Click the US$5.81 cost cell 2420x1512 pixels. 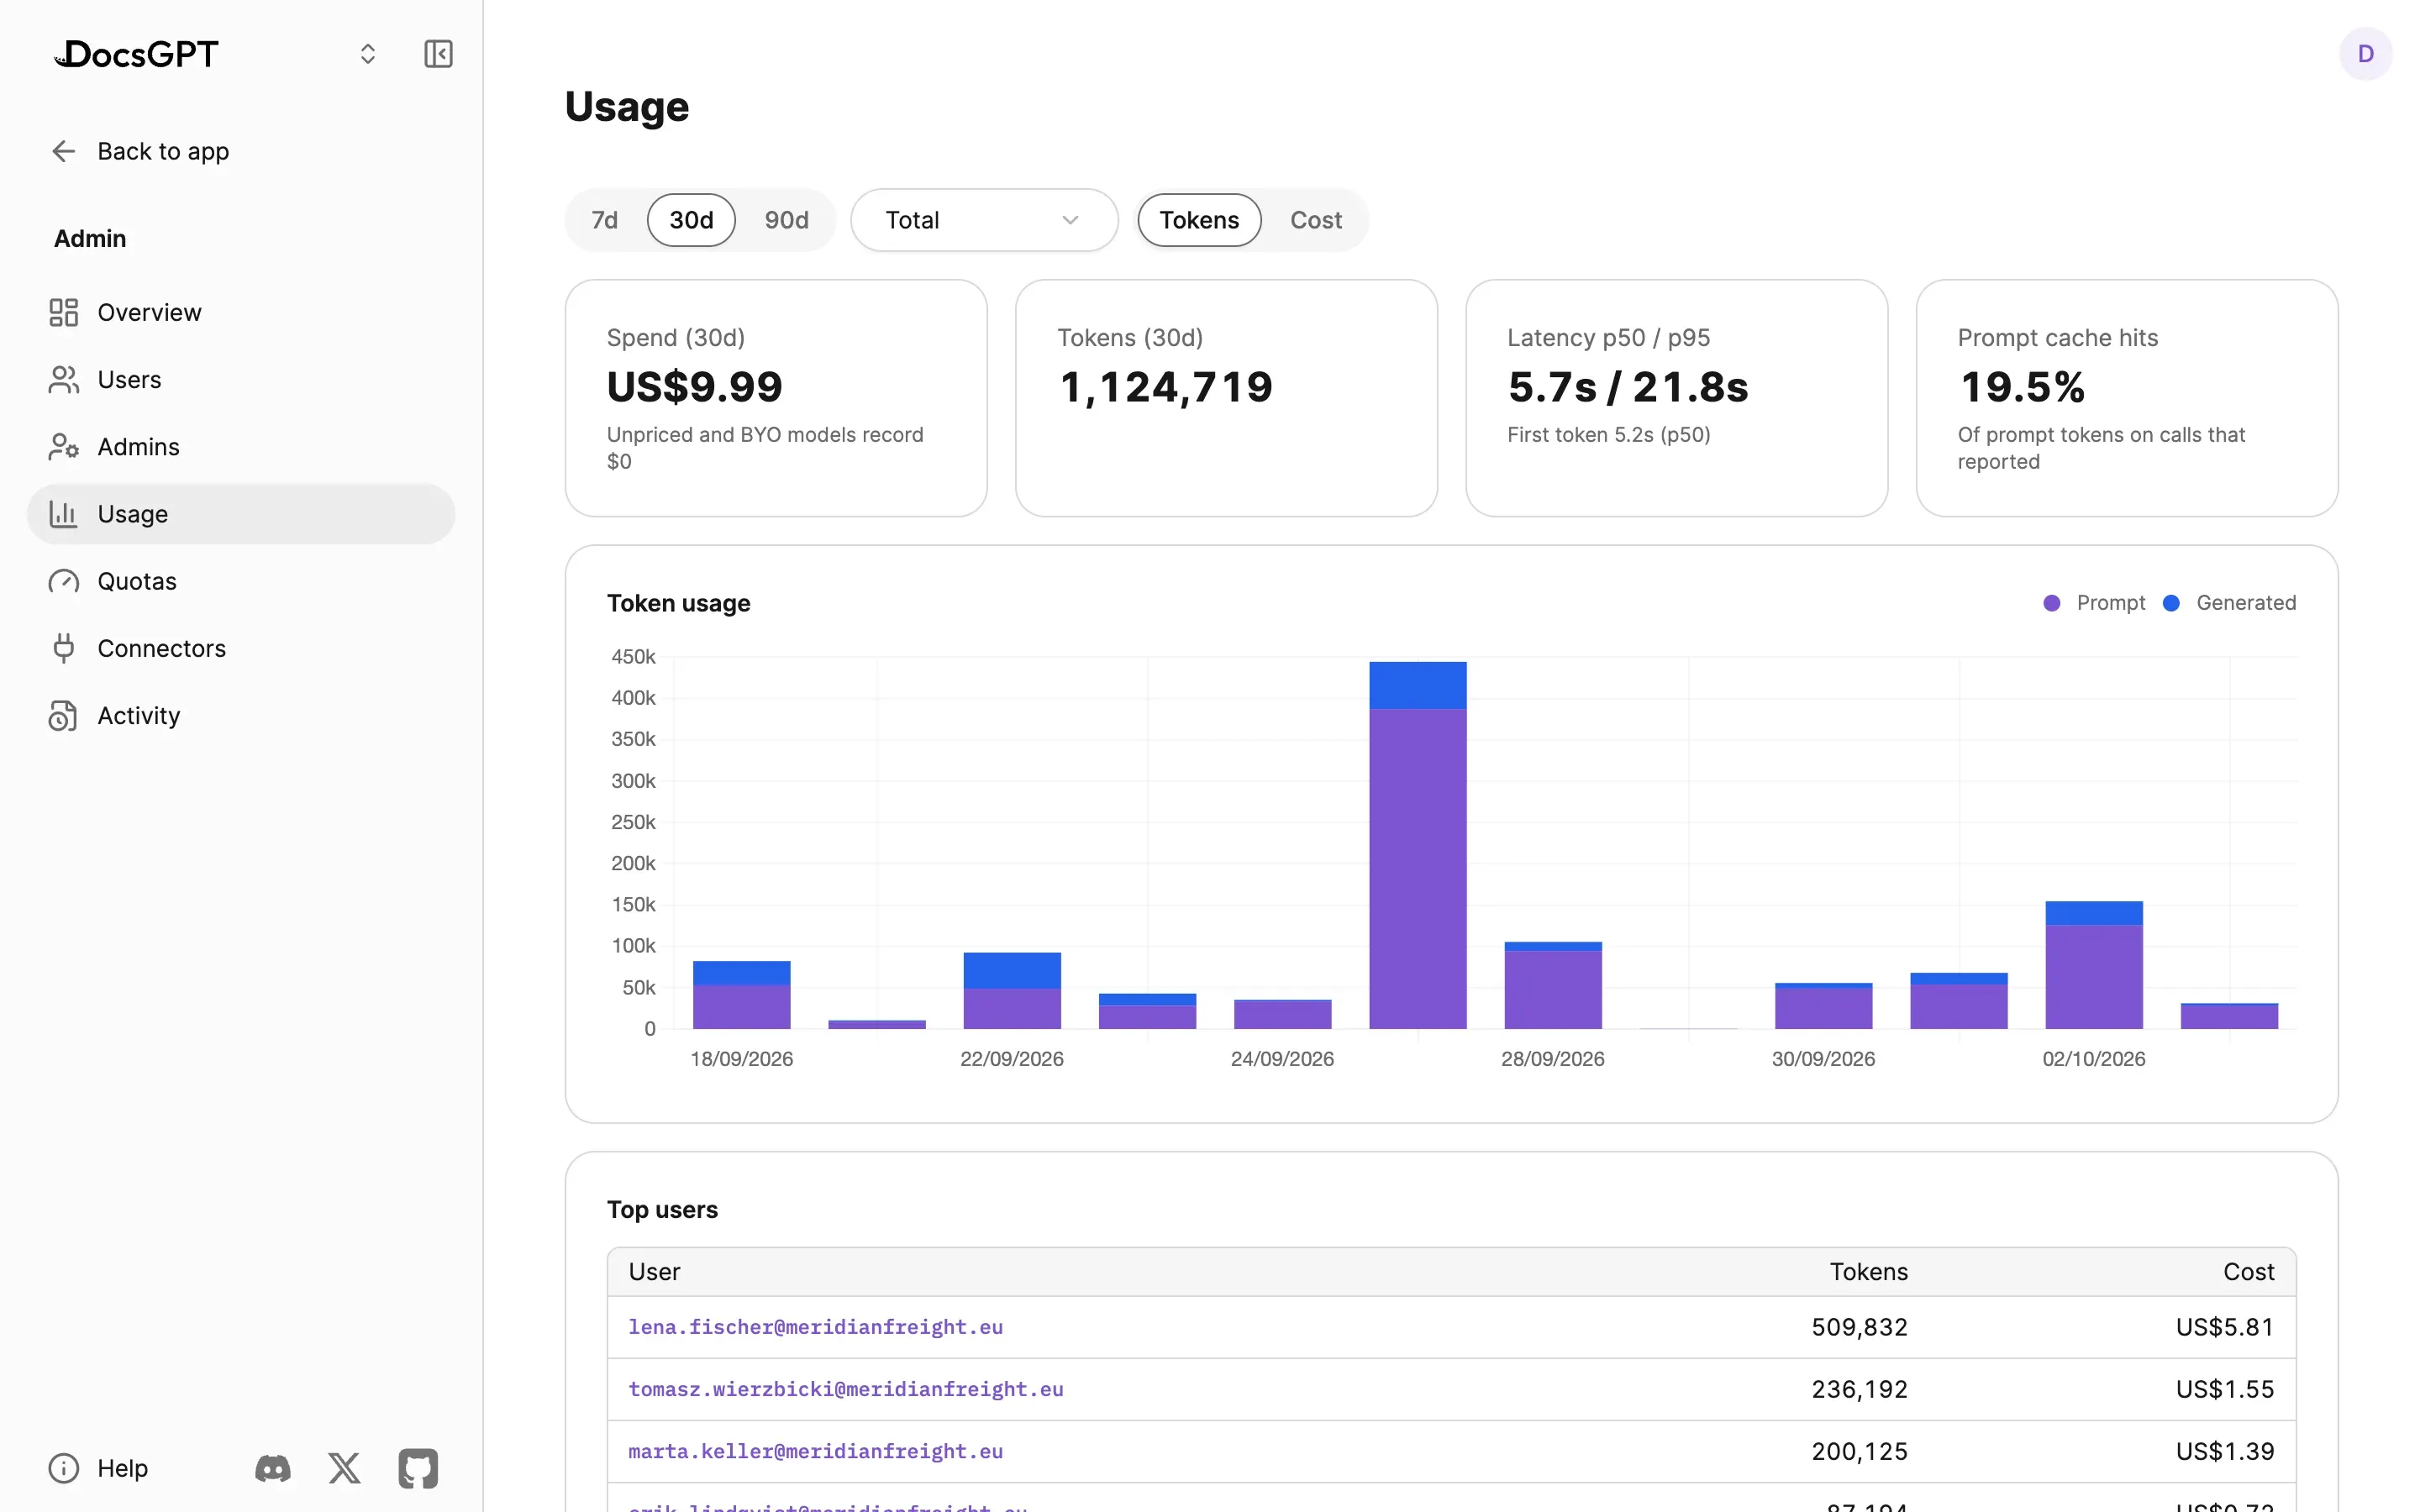coord(2225,1327)
